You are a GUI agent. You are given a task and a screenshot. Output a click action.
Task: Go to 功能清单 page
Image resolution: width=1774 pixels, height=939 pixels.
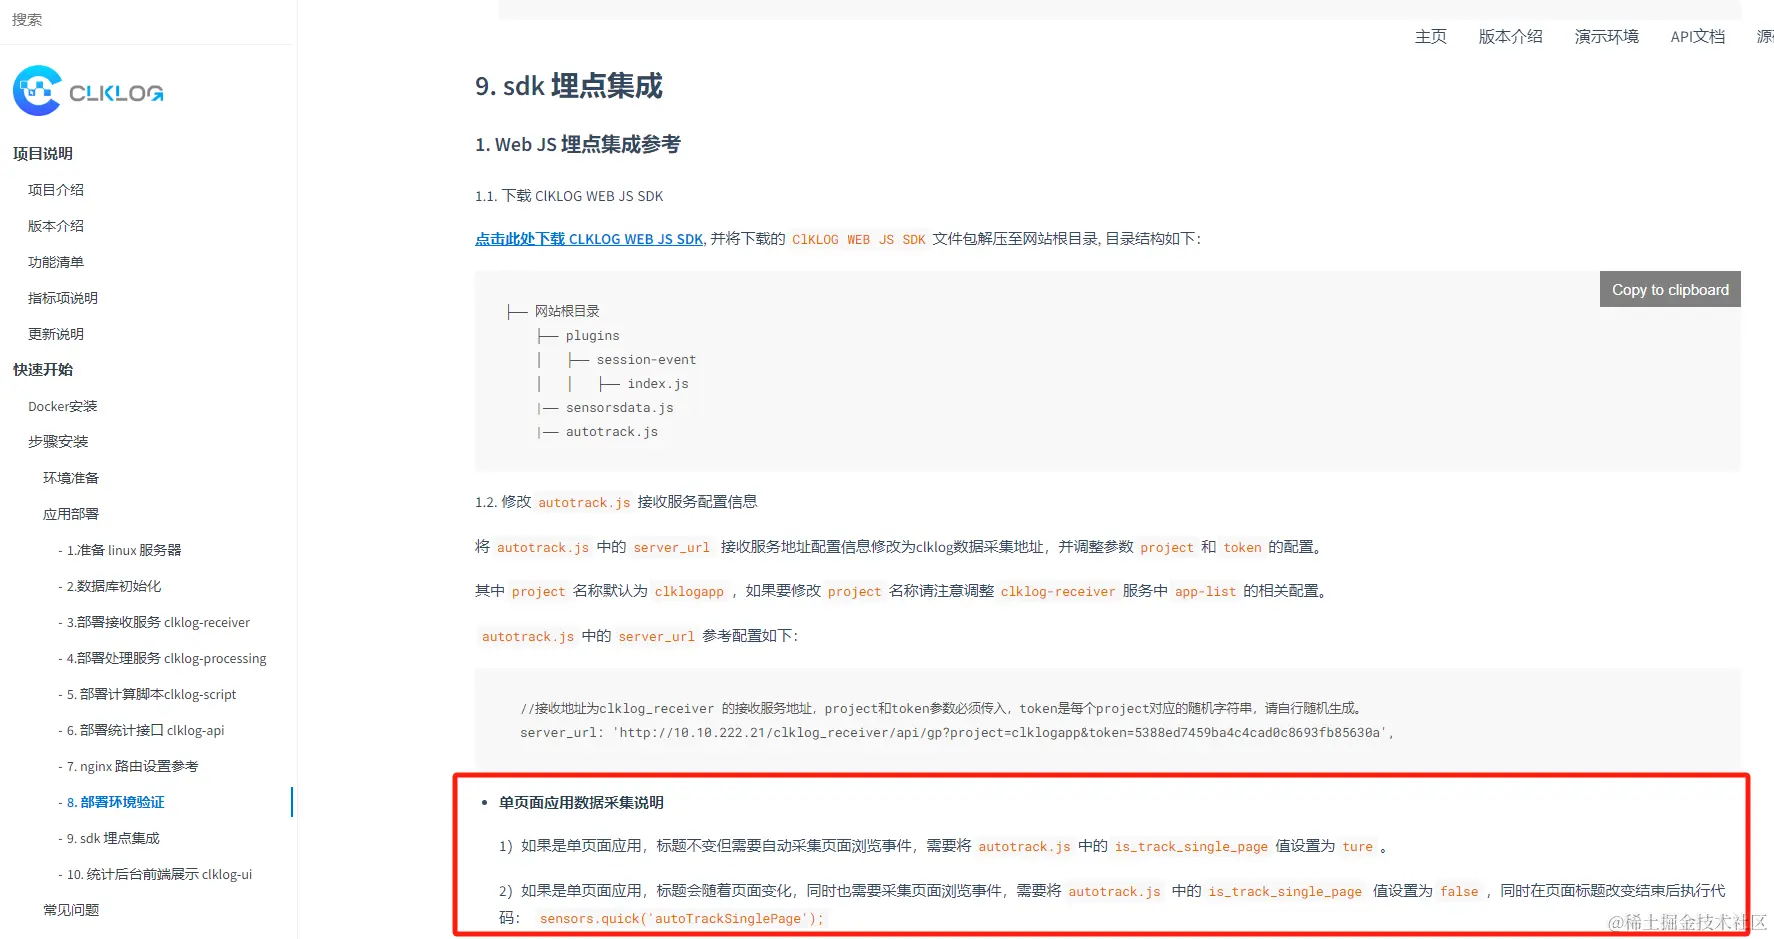point(56,262)
